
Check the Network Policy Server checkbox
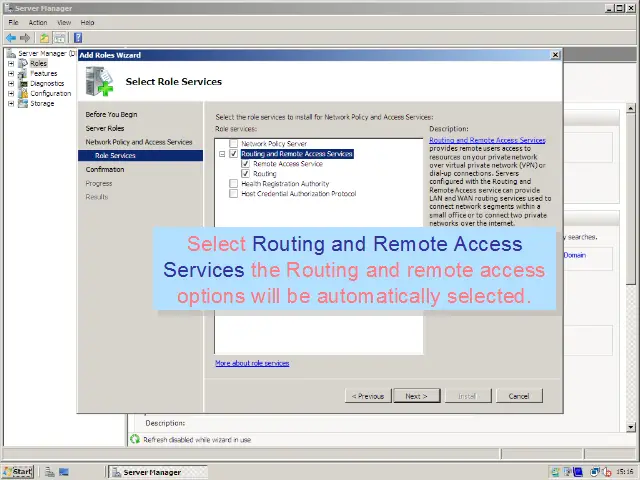(233, 144)
